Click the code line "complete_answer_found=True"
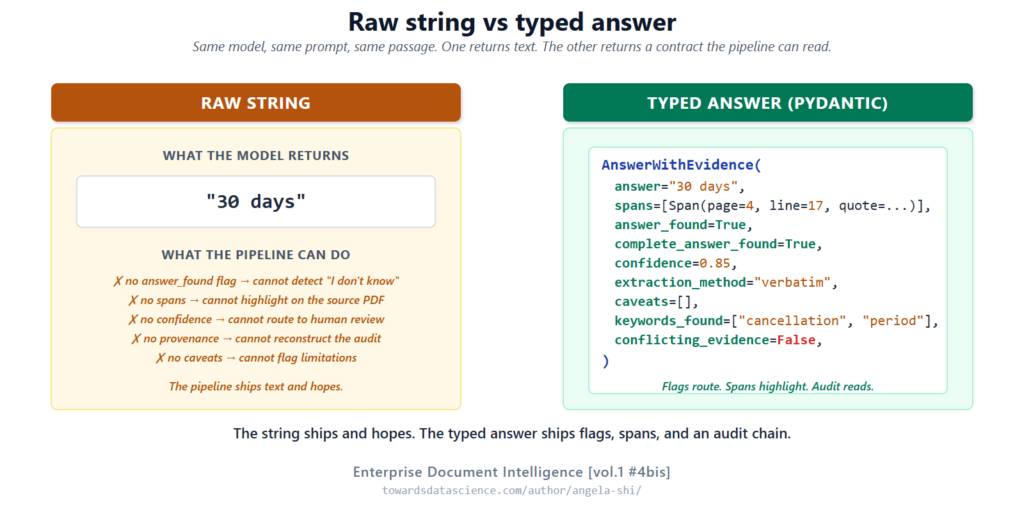The width and height of the screenshot is (1024, 512). (718, 244)
